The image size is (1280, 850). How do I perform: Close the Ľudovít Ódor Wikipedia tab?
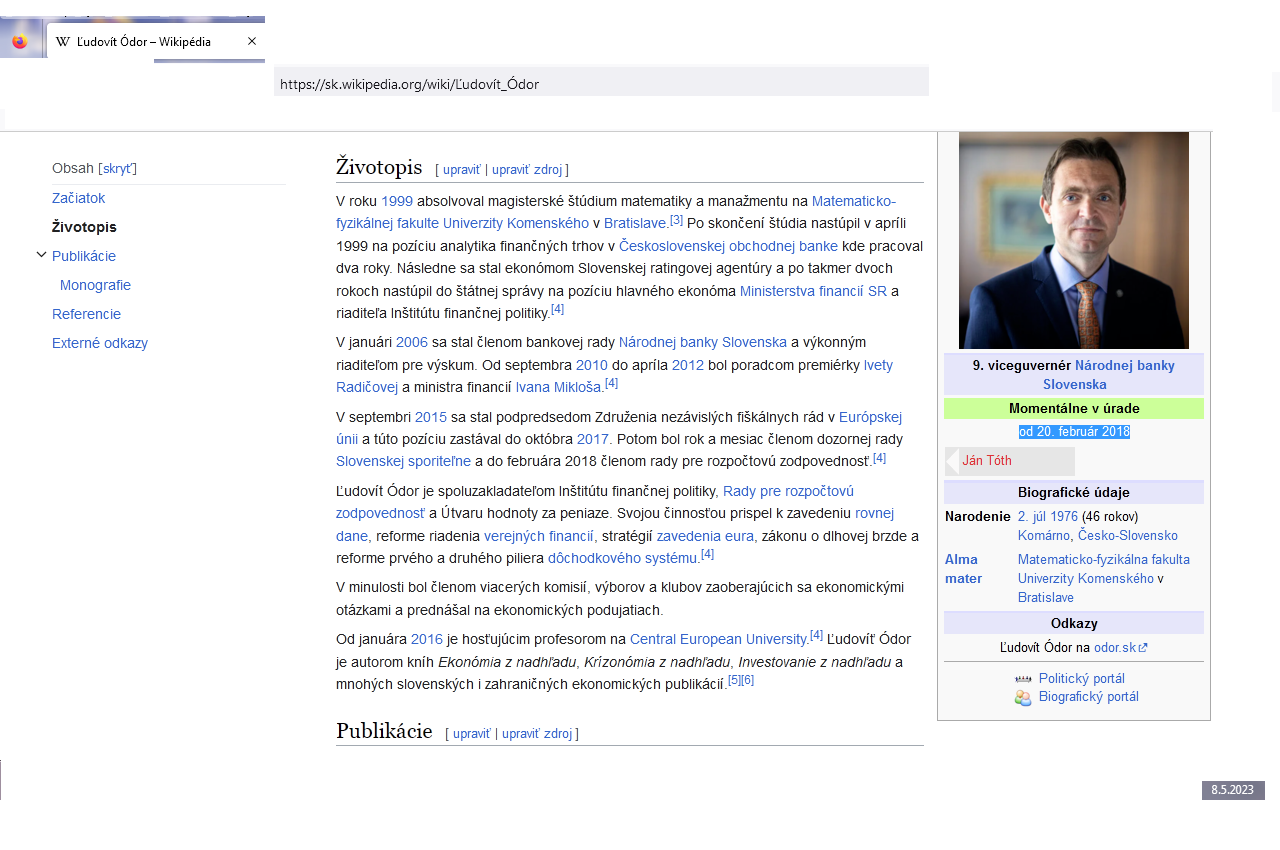[252, 41]
